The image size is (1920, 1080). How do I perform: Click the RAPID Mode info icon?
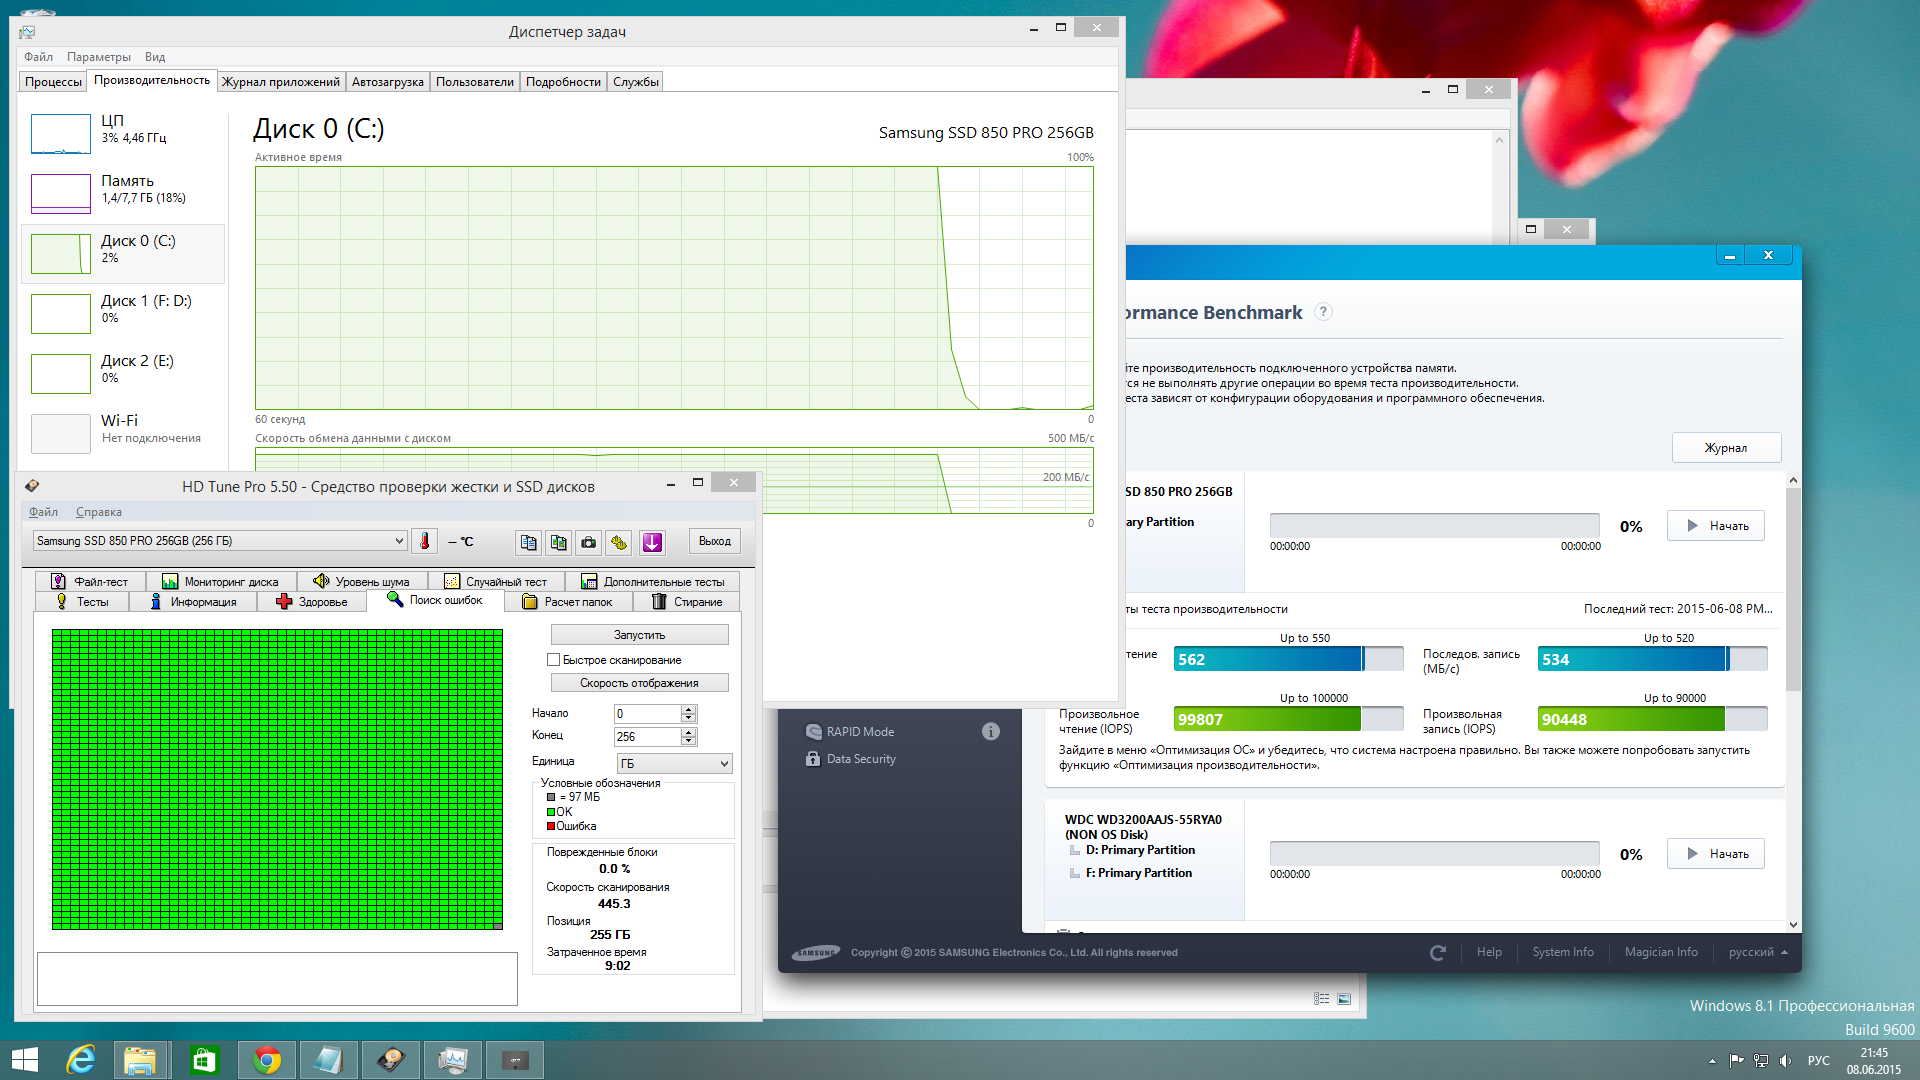pos(990,731)
